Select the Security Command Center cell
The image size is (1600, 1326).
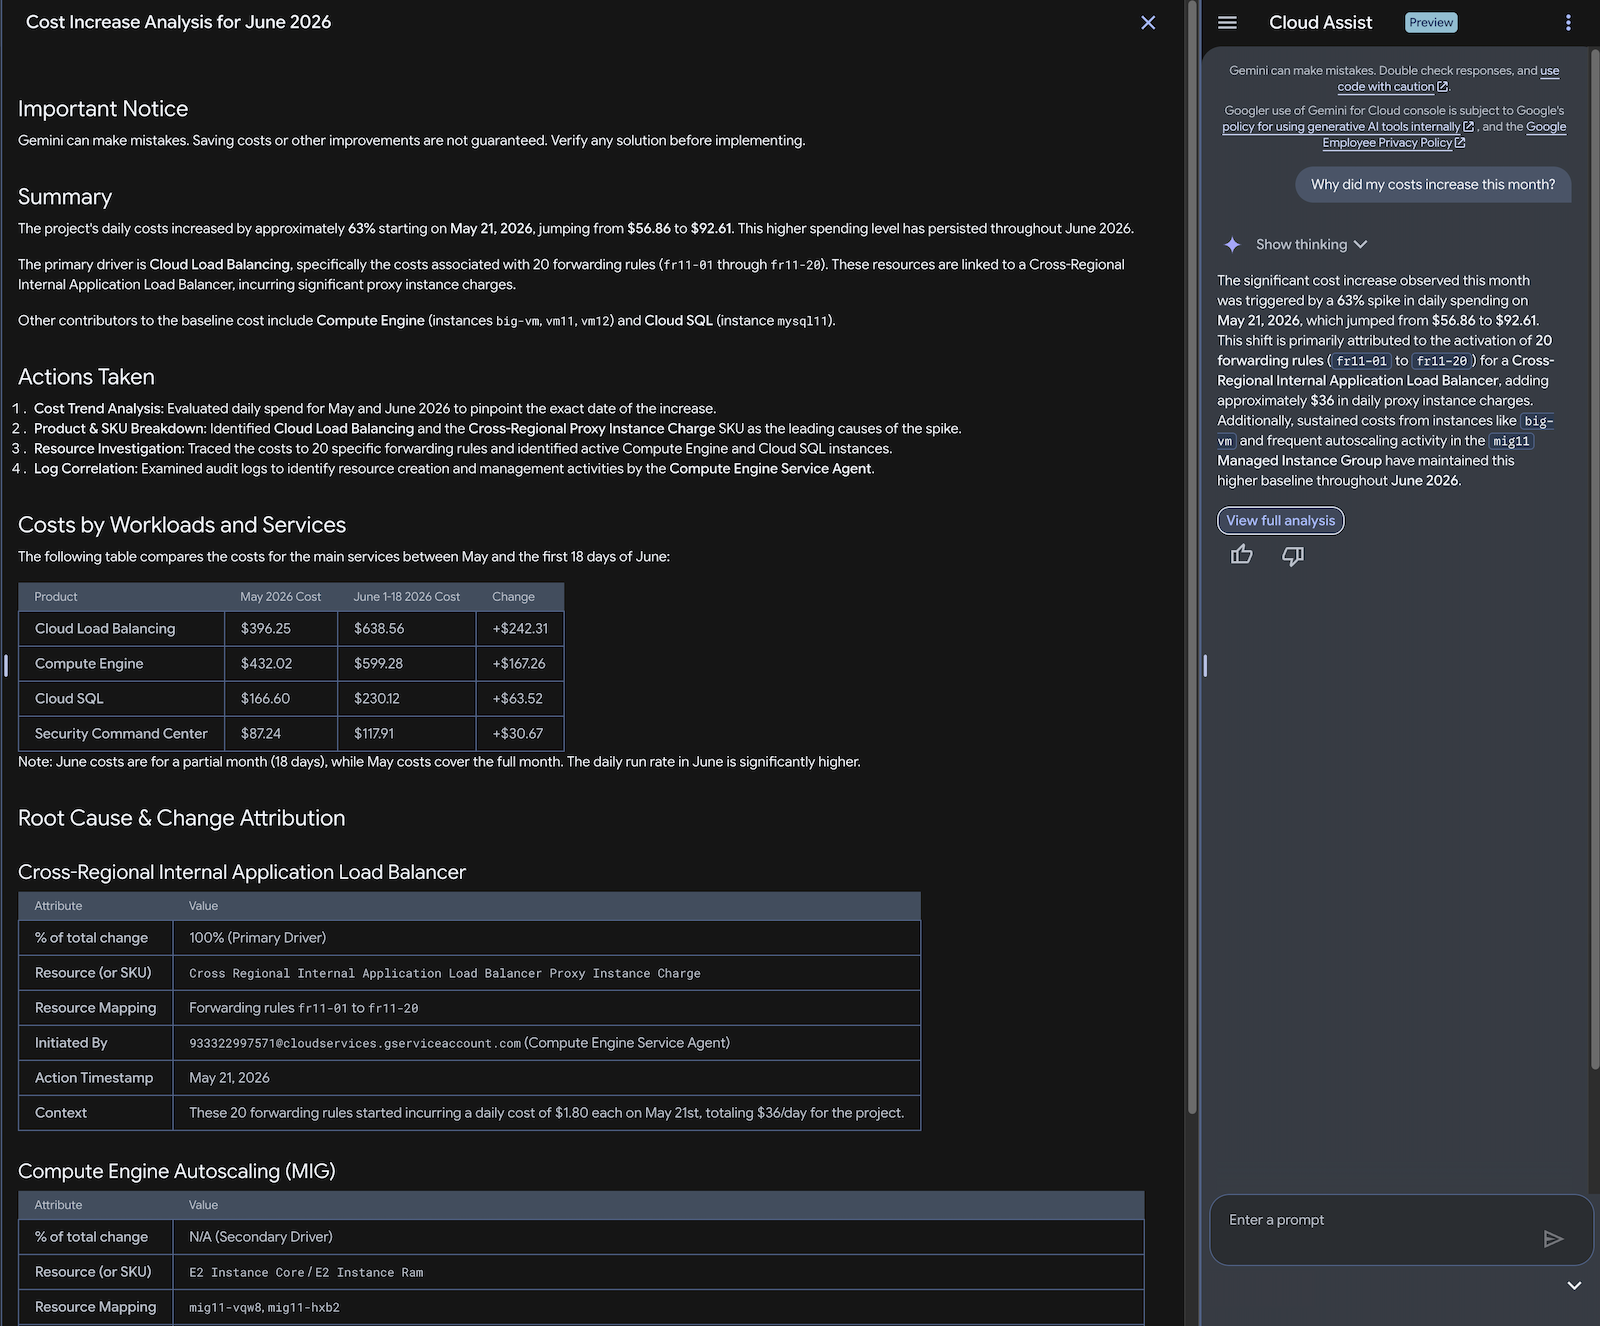point(121,733)
